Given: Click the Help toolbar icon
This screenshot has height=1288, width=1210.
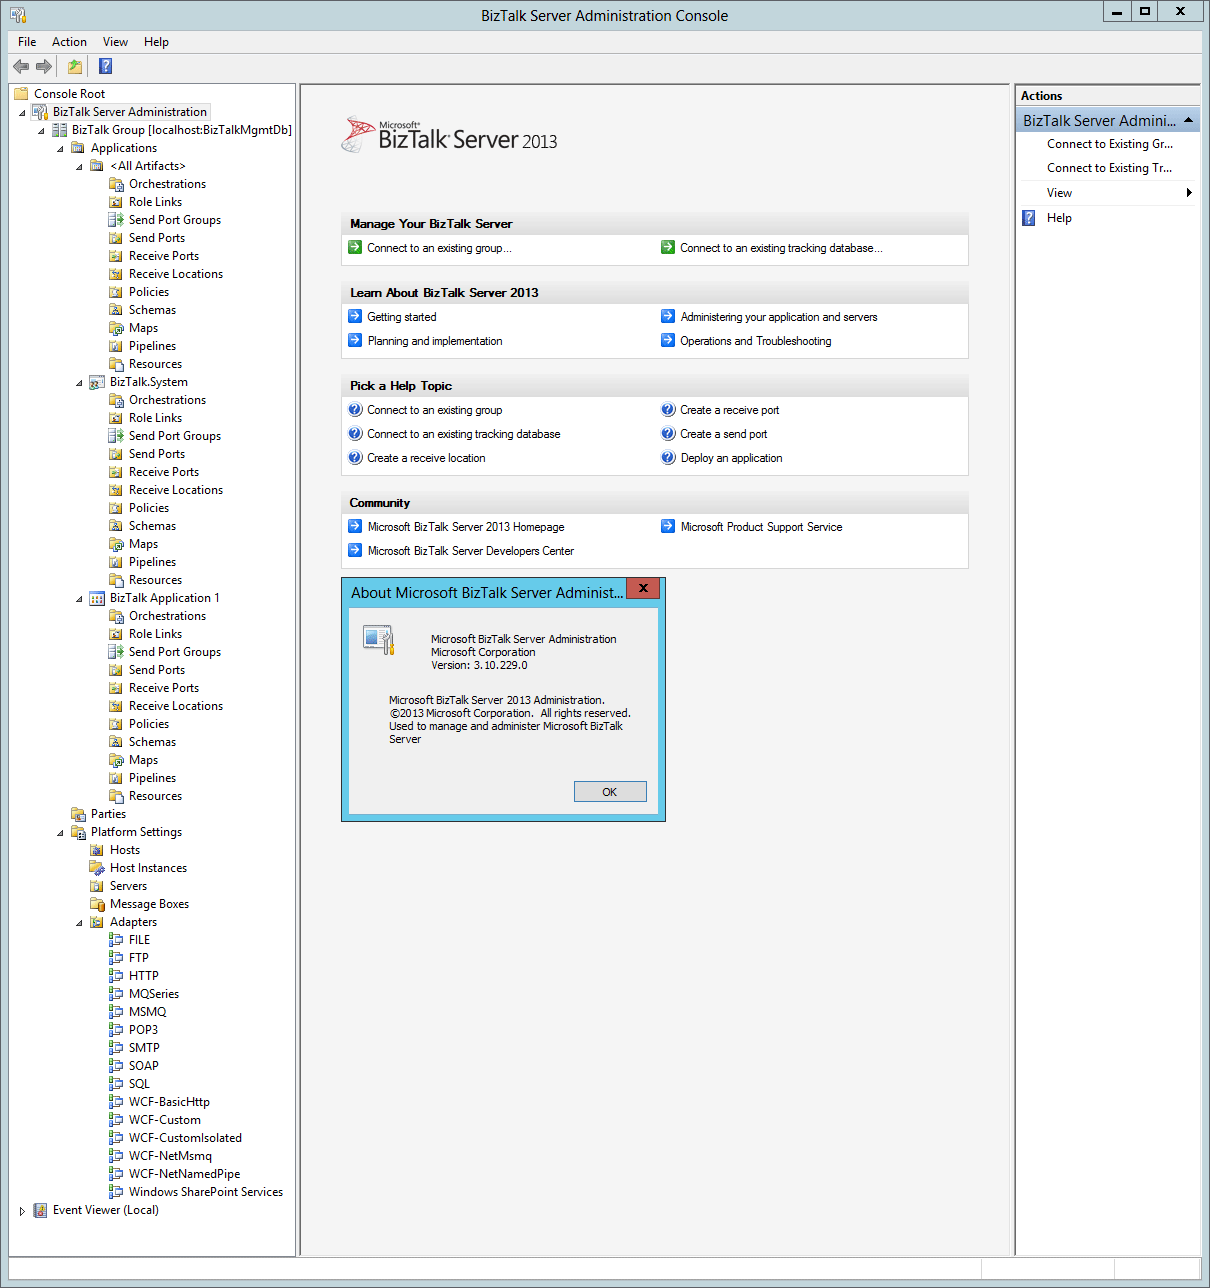Looking at the screenshot, I should [105, 66].
